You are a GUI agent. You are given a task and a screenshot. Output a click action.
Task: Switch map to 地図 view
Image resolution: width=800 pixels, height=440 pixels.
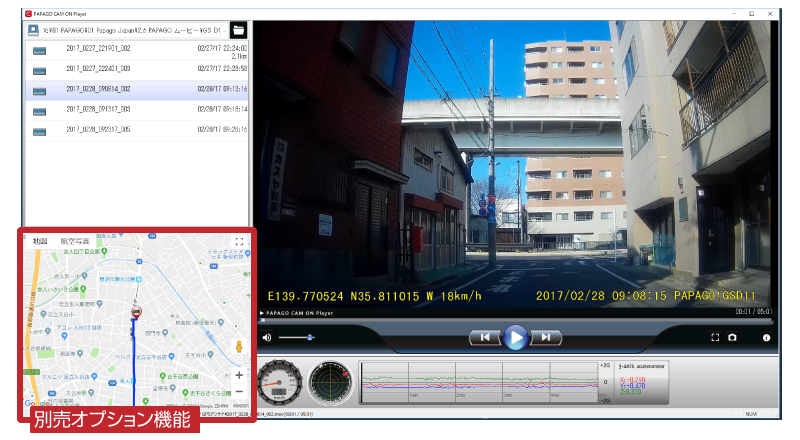40,242
